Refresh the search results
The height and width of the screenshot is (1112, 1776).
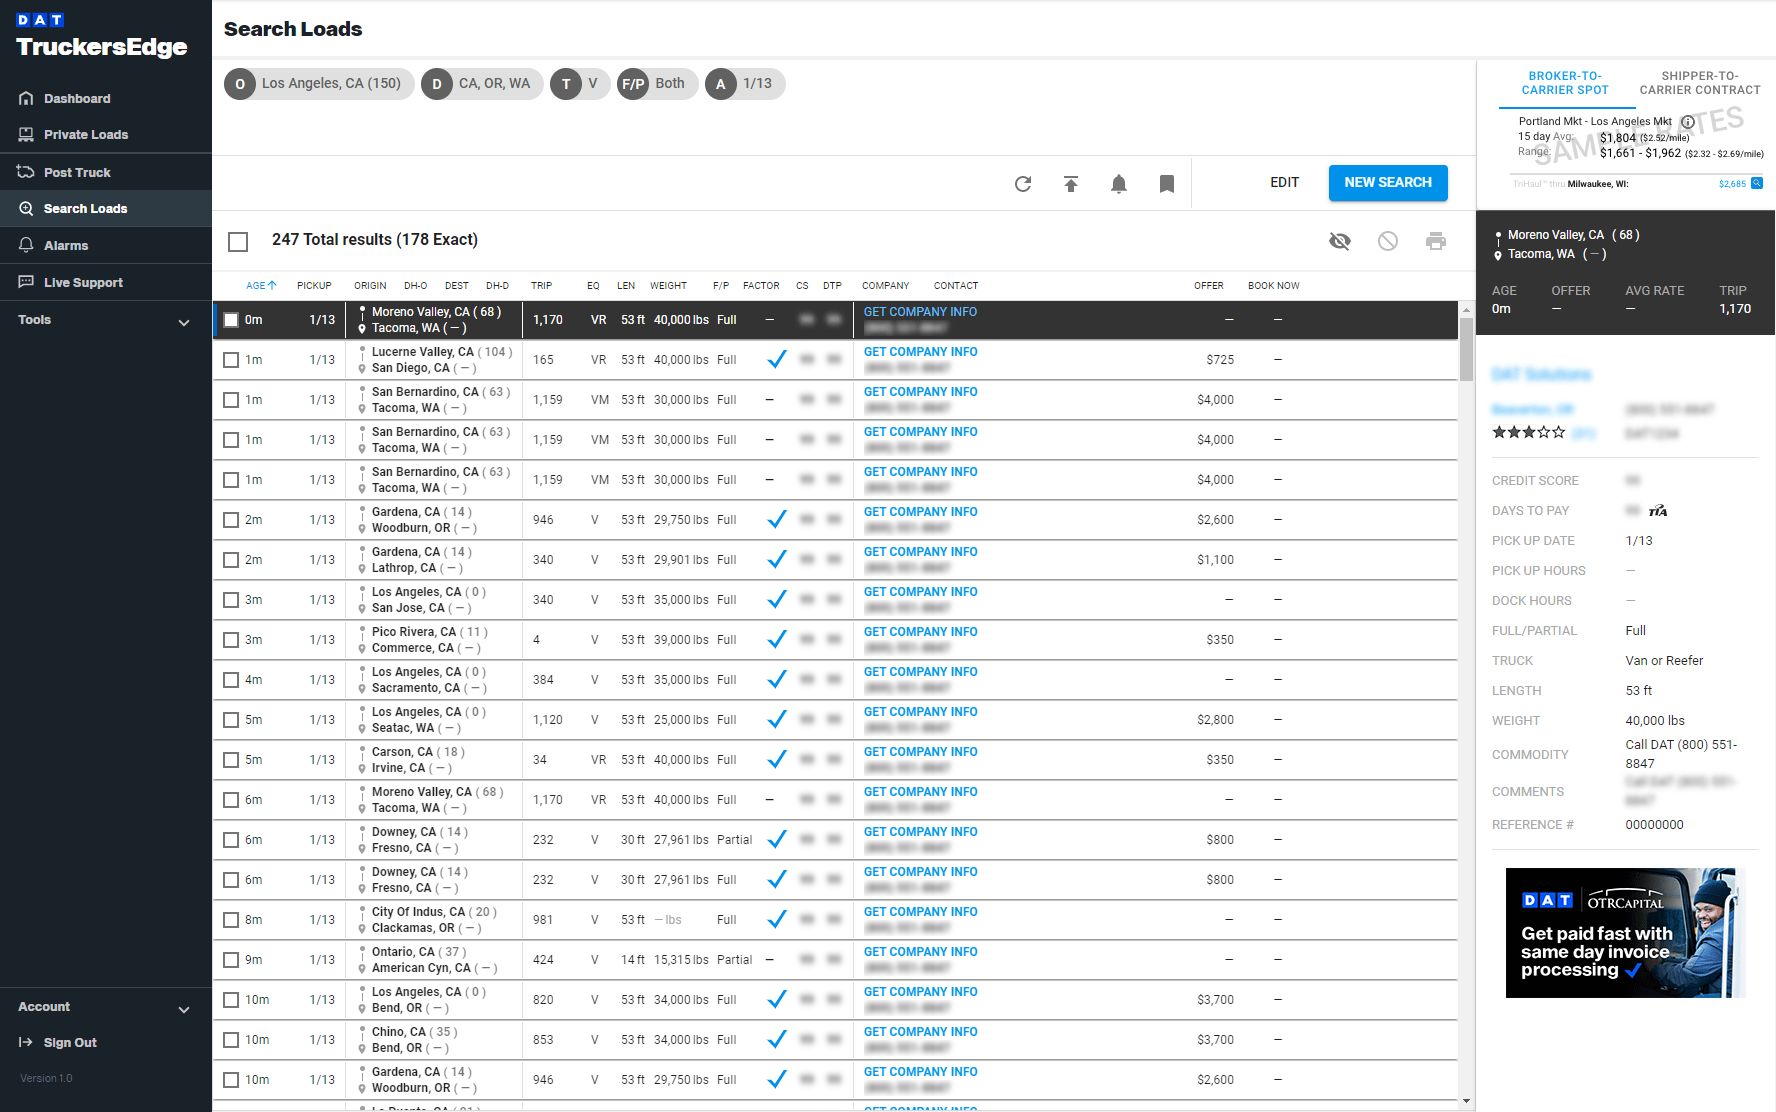coord(1022,183)
